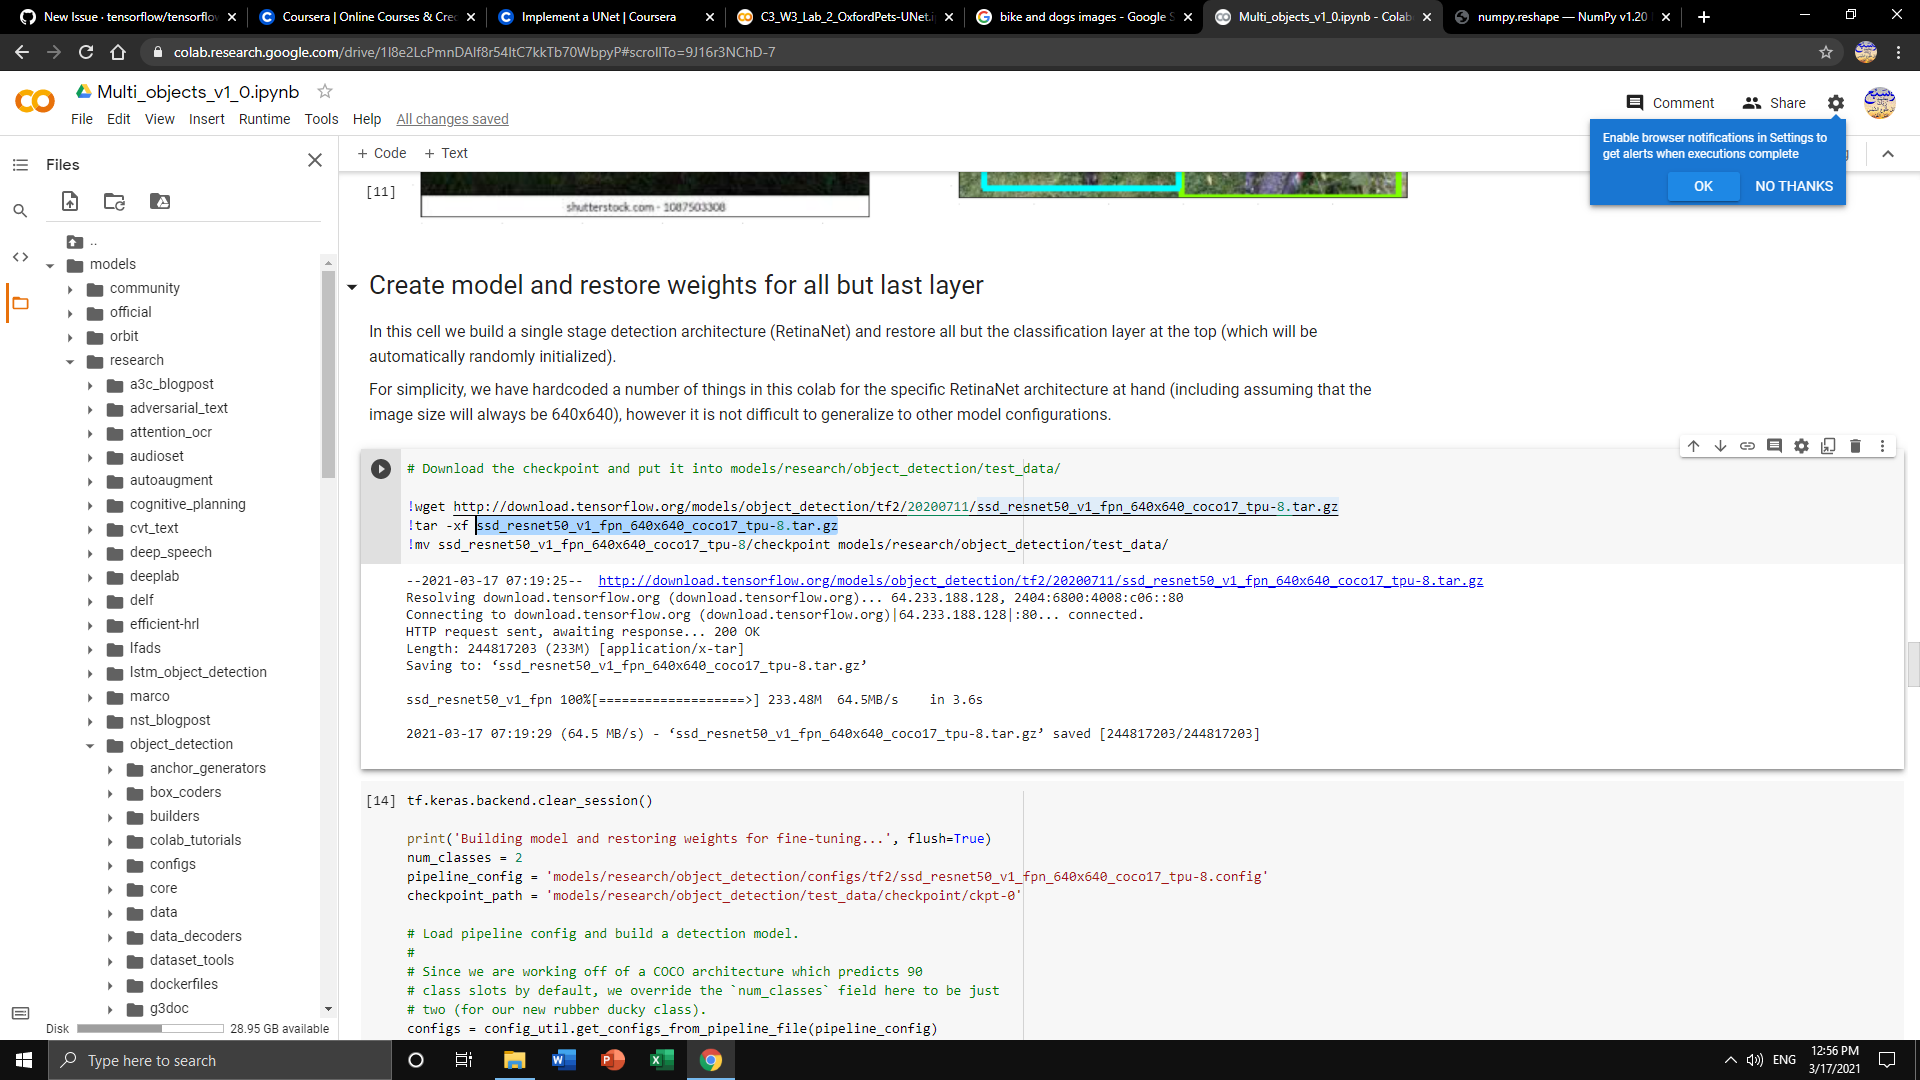Mount Google Drive in Files panel
Viewport: 1920px width, 1080px height.
(x=160, y=201)
